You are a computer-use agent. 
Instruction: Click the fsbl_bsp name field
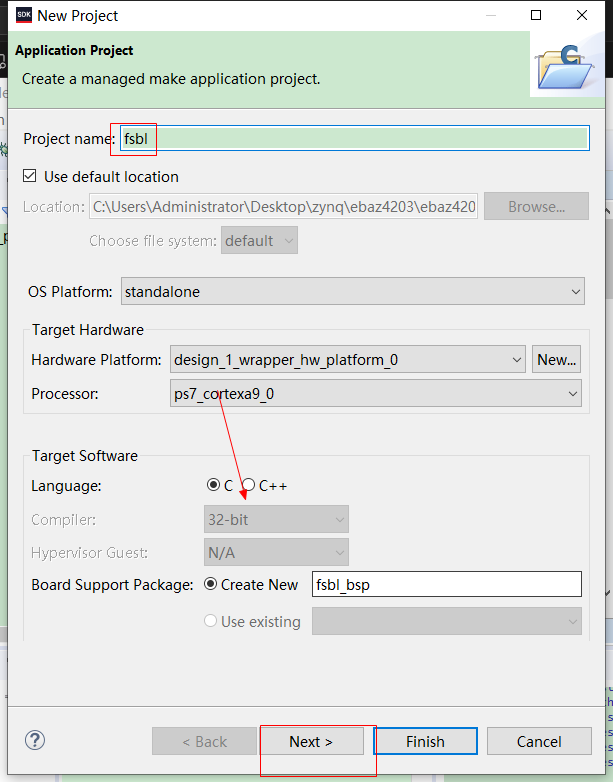point(447,584)
